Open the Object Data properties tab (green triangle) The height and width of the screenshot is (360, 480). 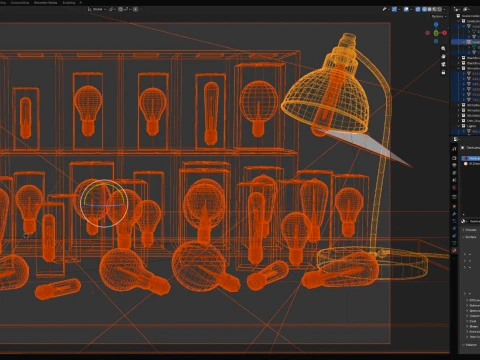click(454, 243)
